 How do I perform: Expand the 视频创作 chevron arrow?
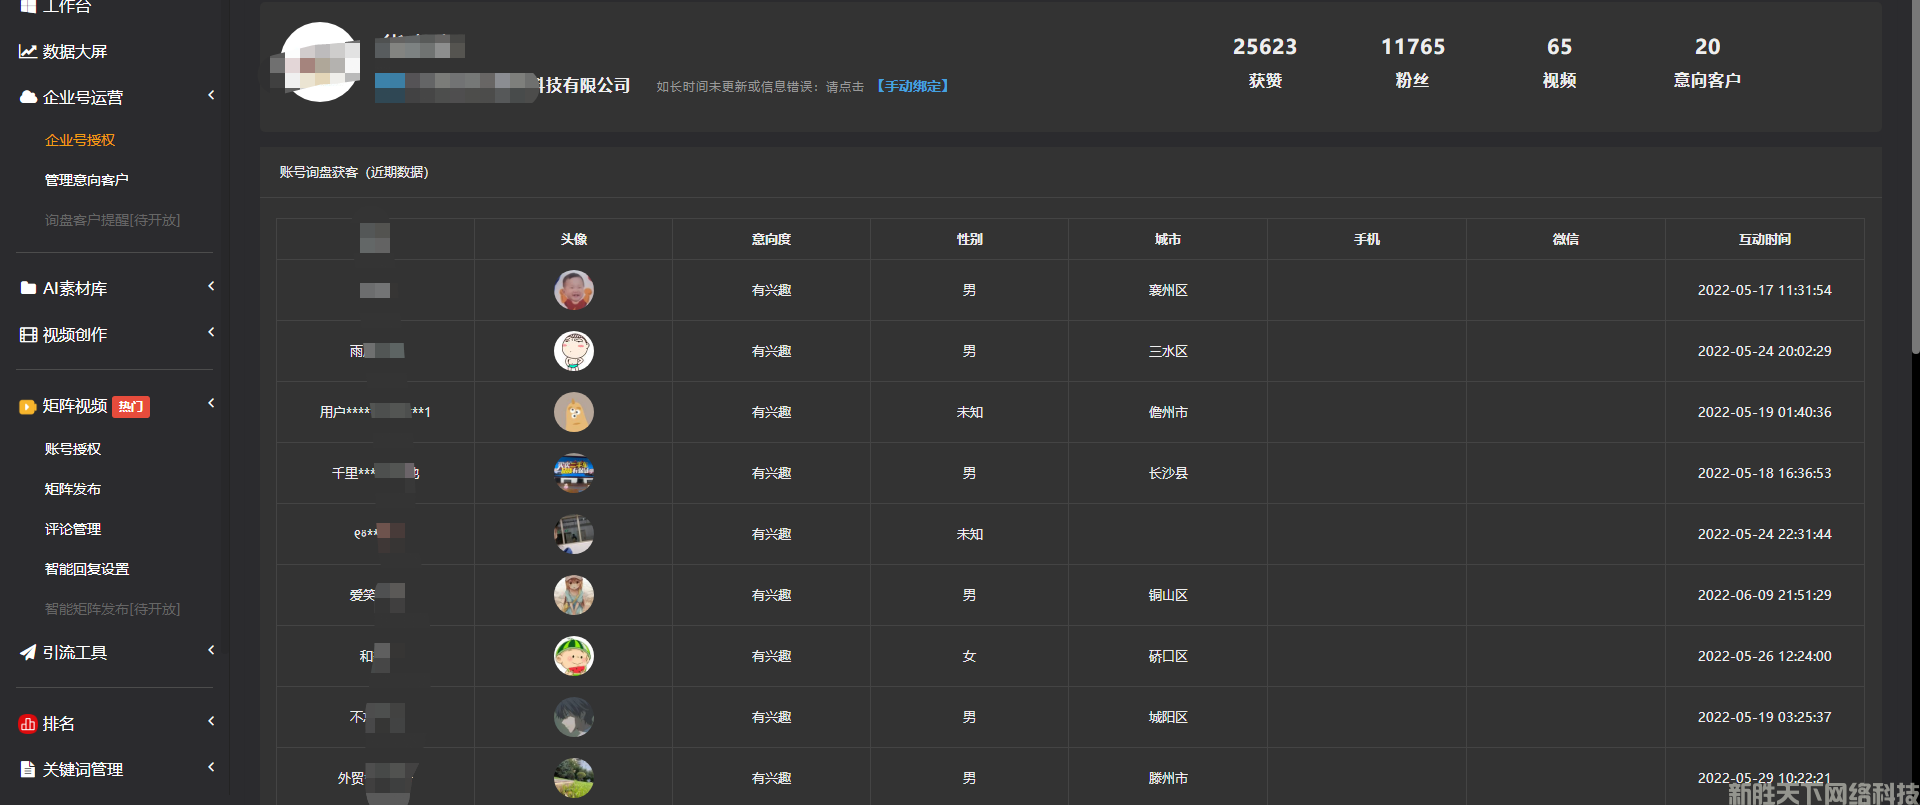click(211, 332)
